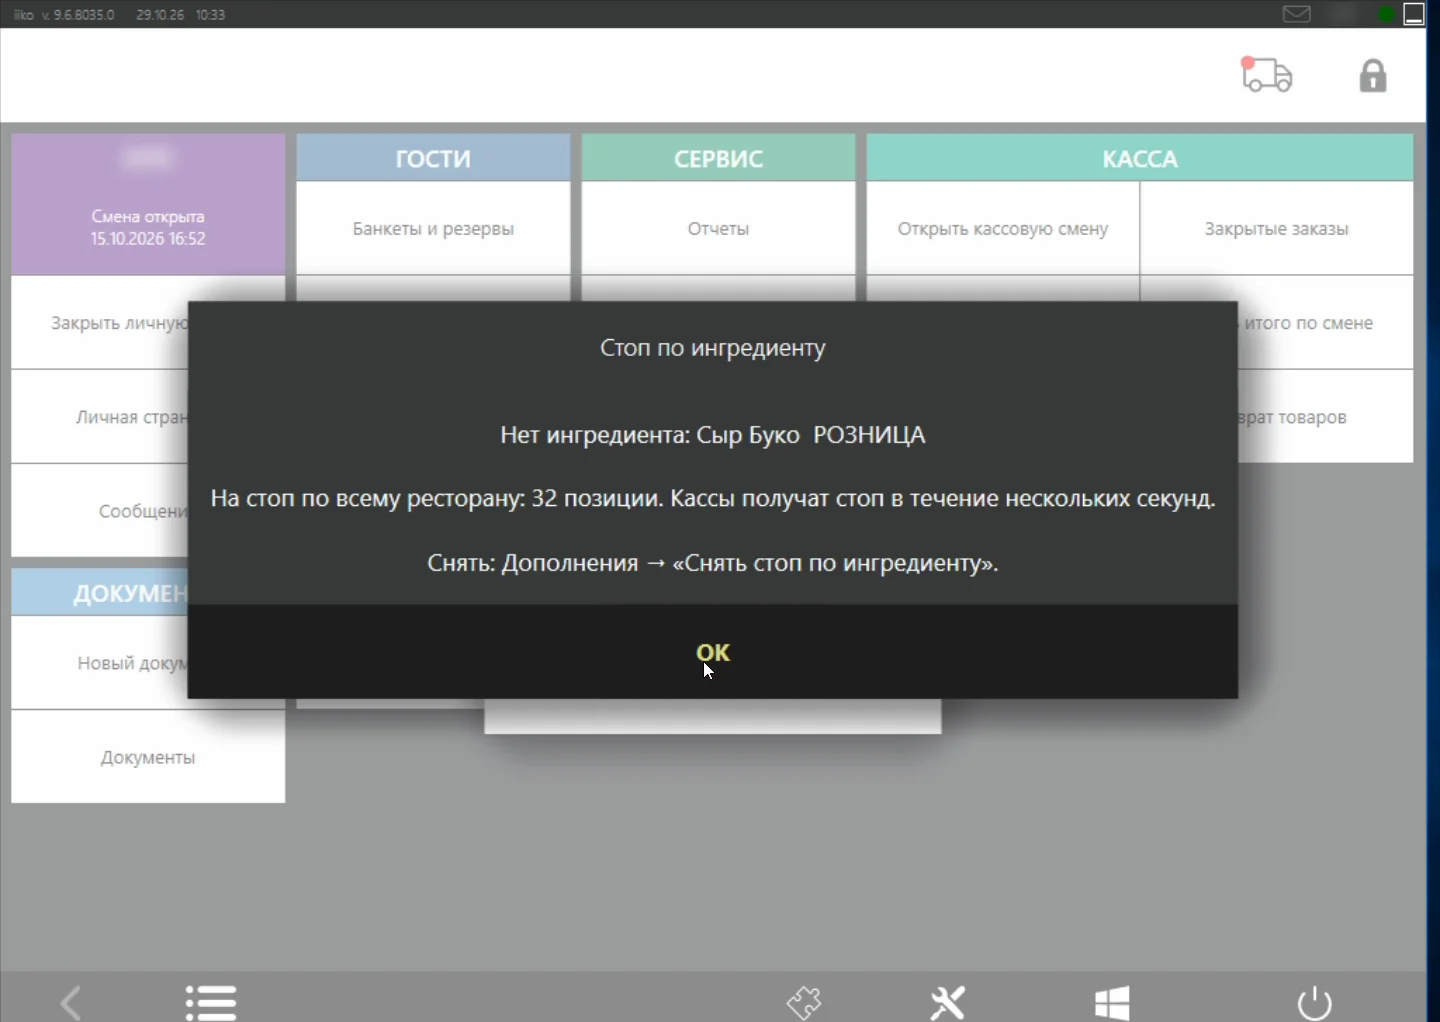This screenshot has height=1022, width=1440.
Task: Click the iiko version text in title bar
Action: click(64, 15)
